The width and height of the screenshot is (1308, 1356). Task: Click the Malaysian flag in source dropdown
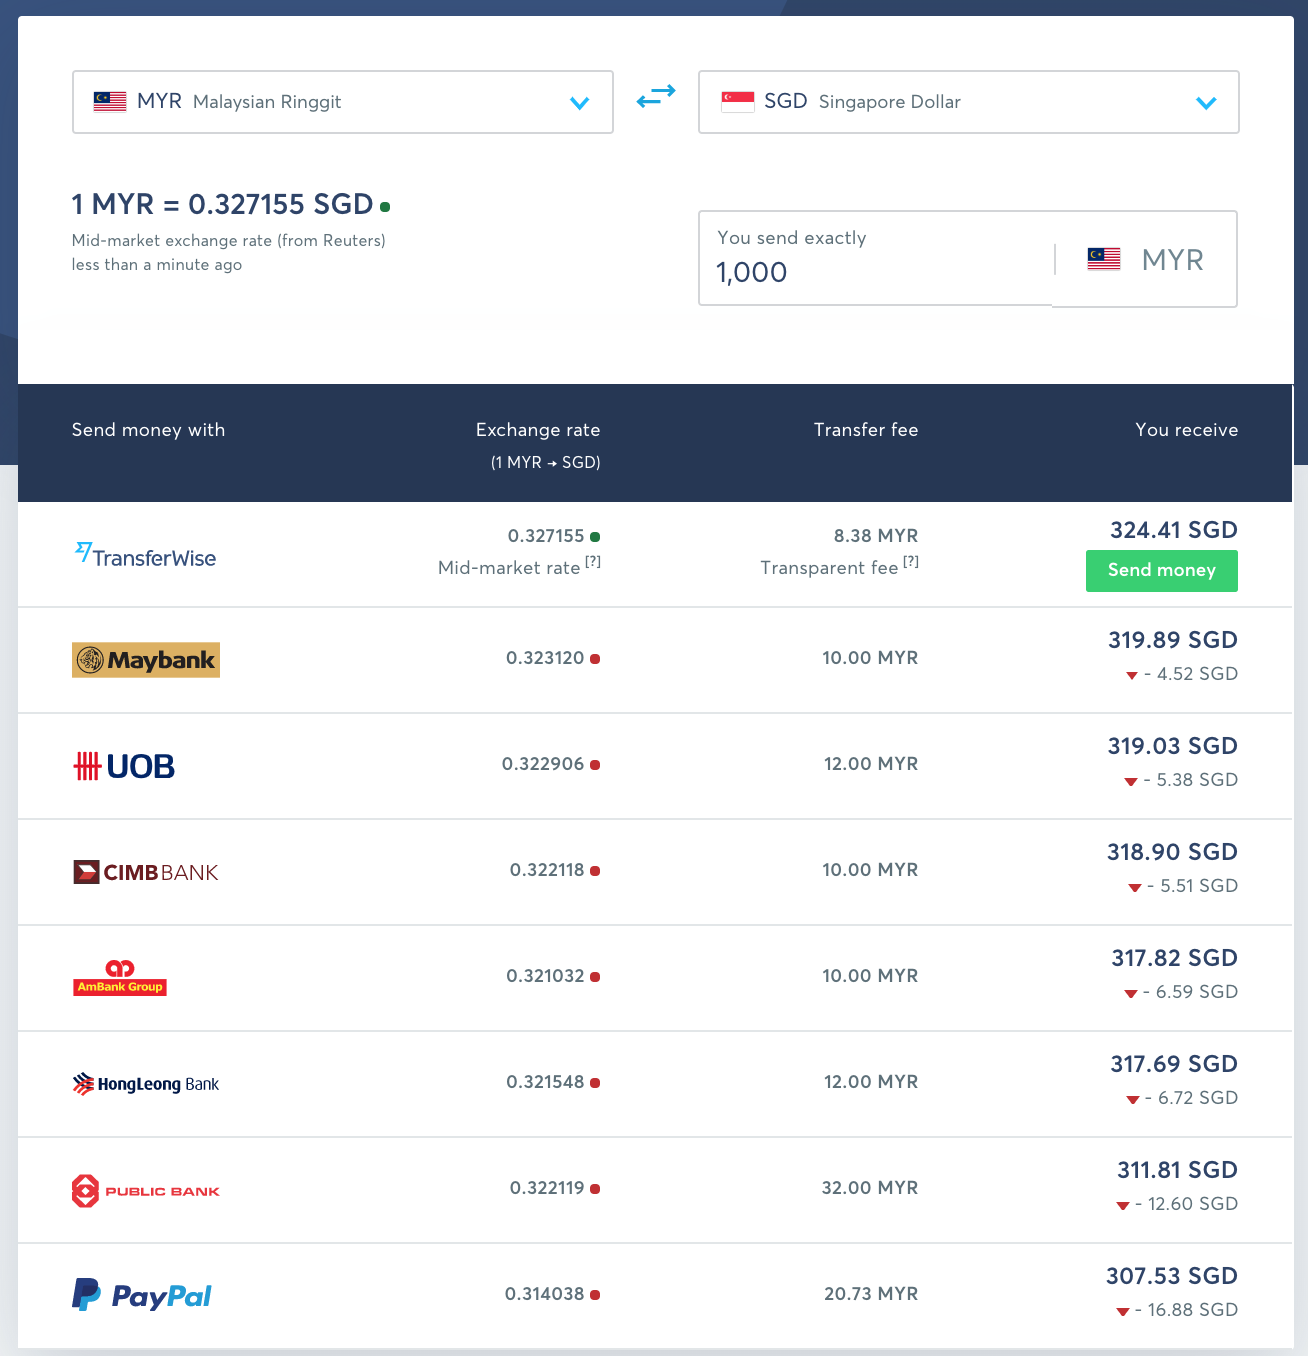(110, 102)
